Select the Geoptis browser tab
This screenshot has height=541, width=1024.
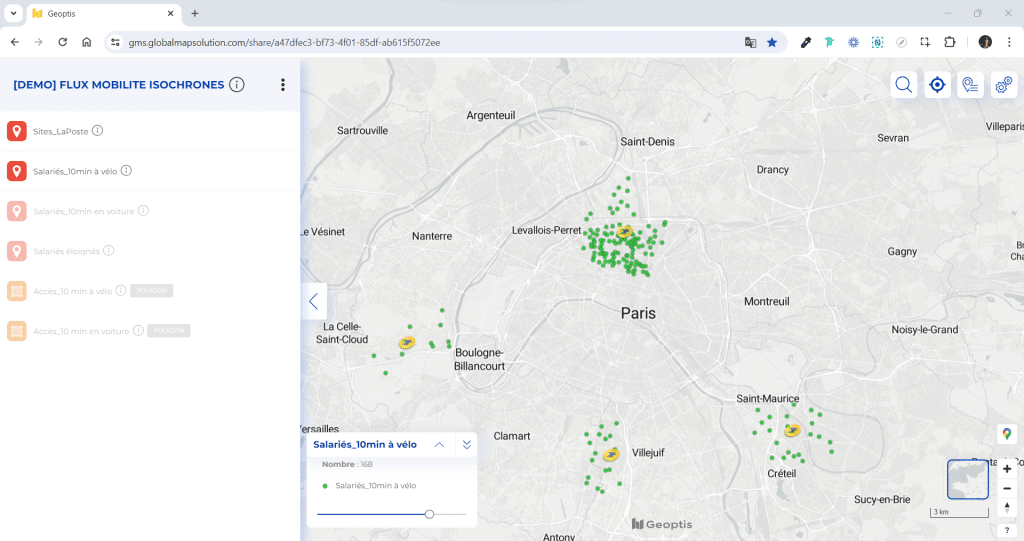(103, 13)
